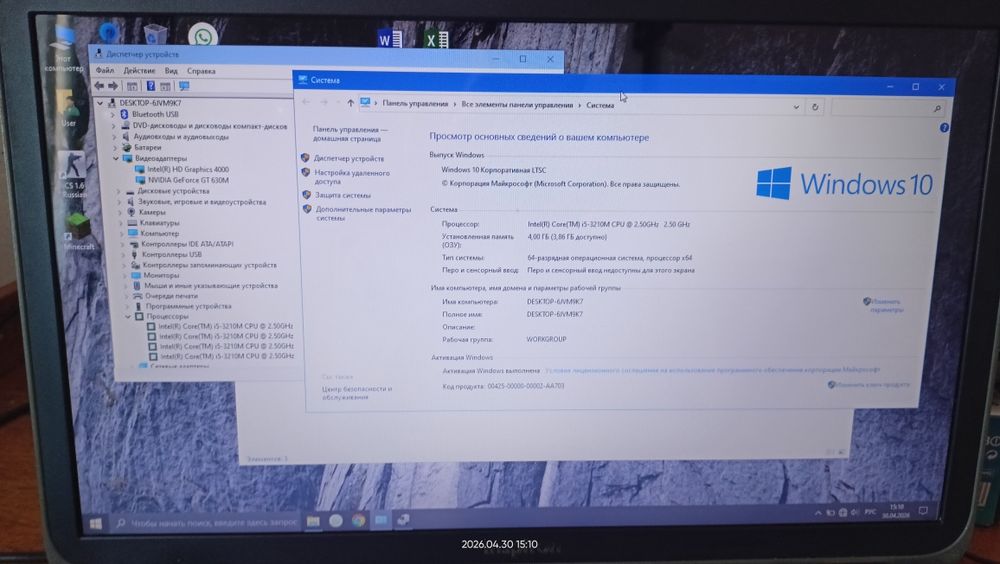Expand the Мониторы category
Screen dimensions: 1000x564
124,276
